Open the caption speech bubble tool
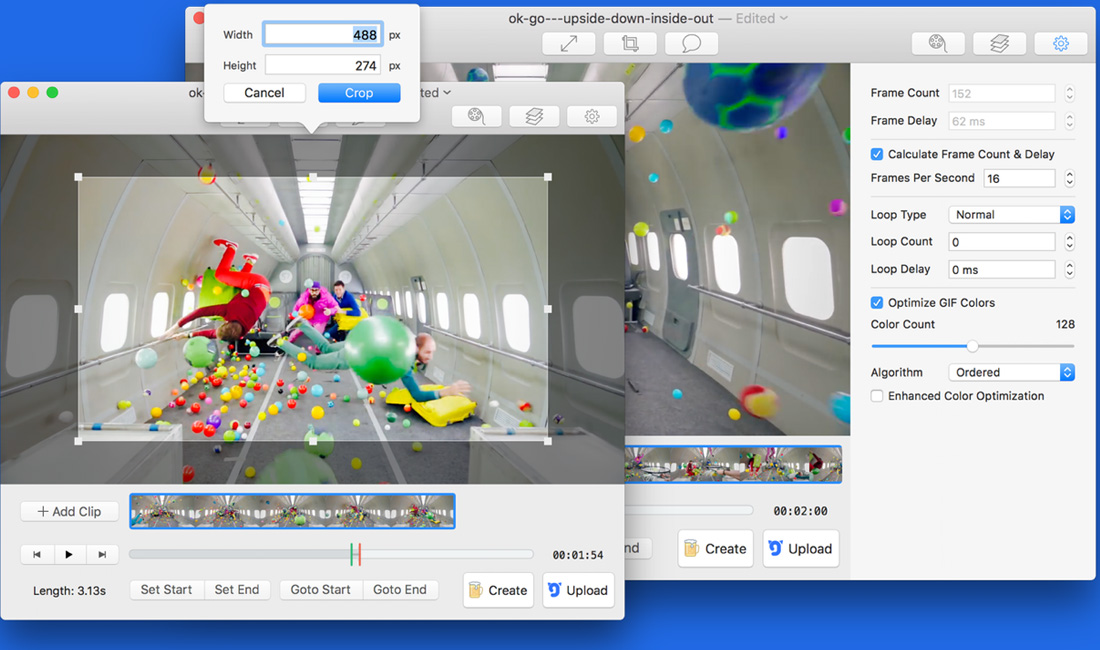The image size is (1100, 650). [x=691, y=44]
